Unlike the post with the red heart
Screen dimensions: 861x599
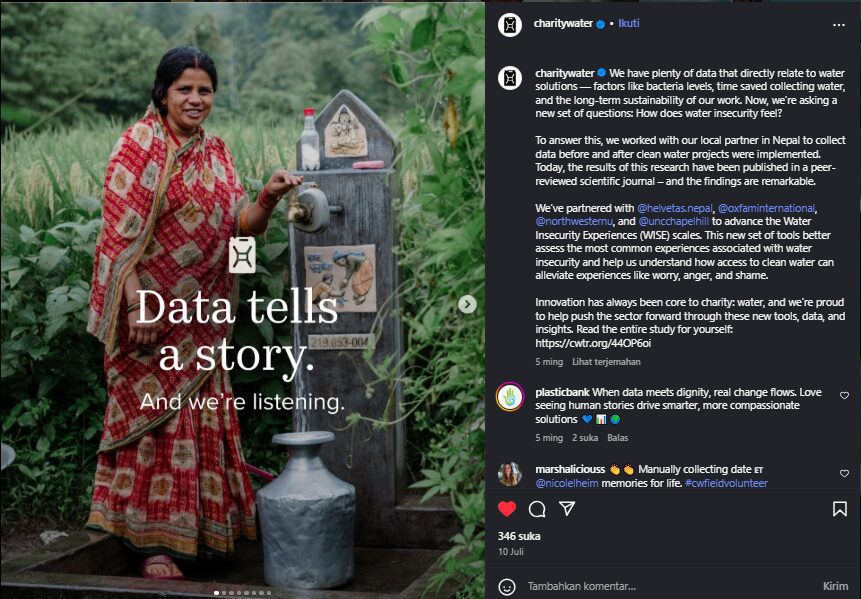(507, 509)
